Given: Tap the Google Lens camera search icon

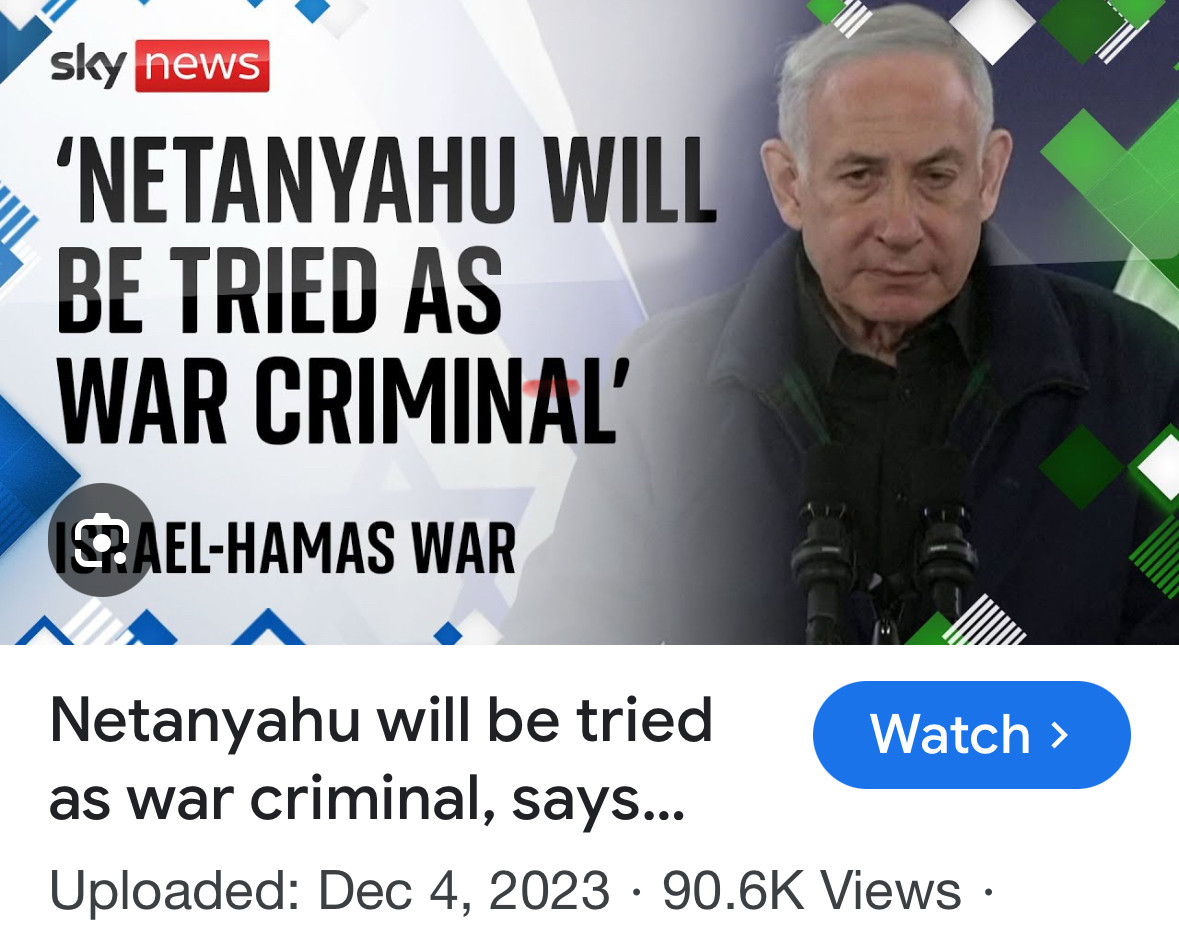Looking at the screenshot, I should 102,539.
